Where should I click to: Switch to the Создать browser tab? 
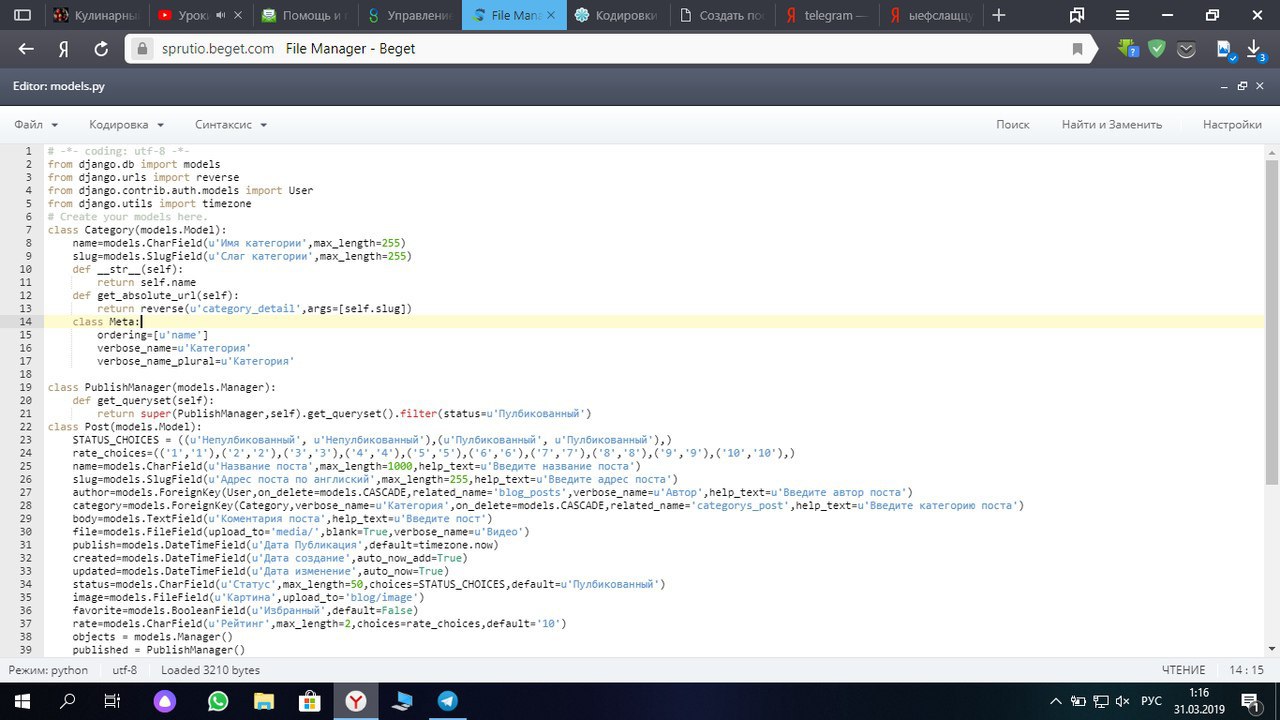pyautogui.click(x=722, y=16)
